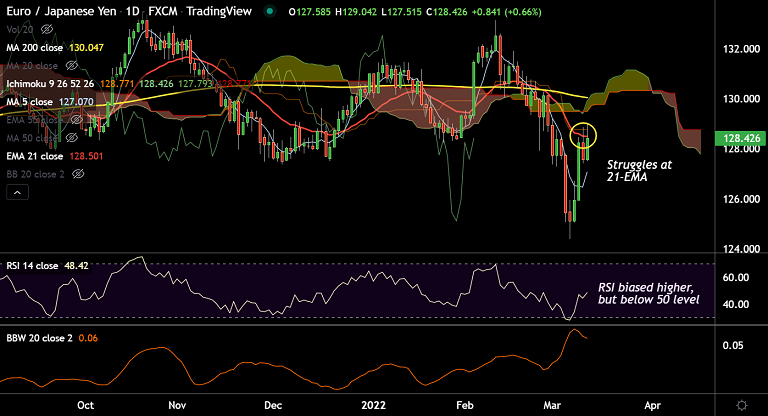This screenshot has width=768, height=416.
Task: Select the Ichimoku 9 26 52 26 indicator label
Action: point(50,84)
